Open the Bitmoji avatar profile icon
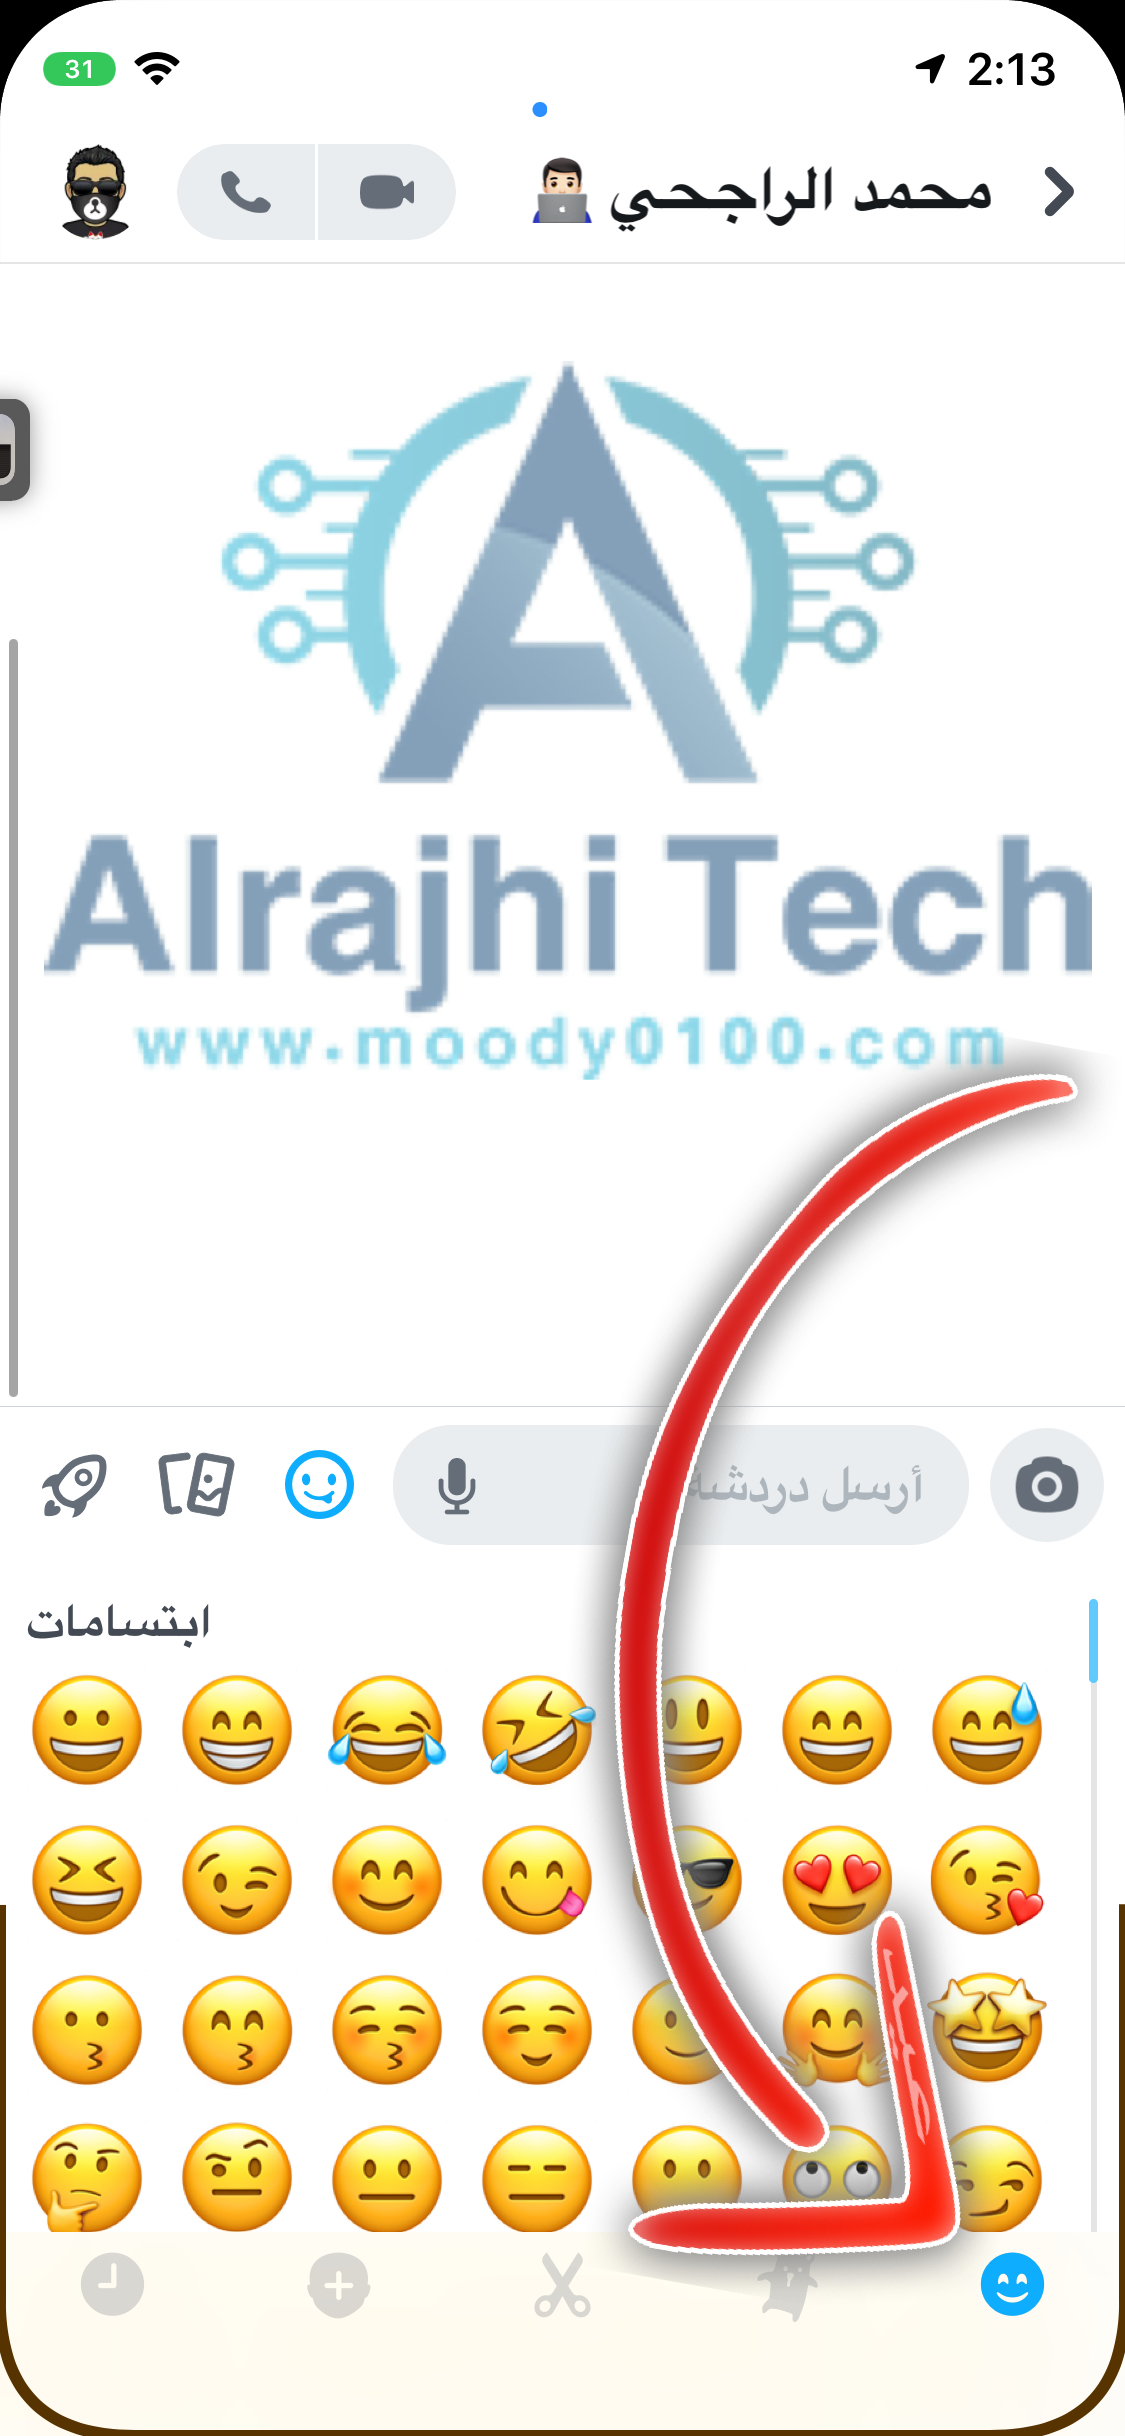Screen dimensions: 1125x2436 95,191
